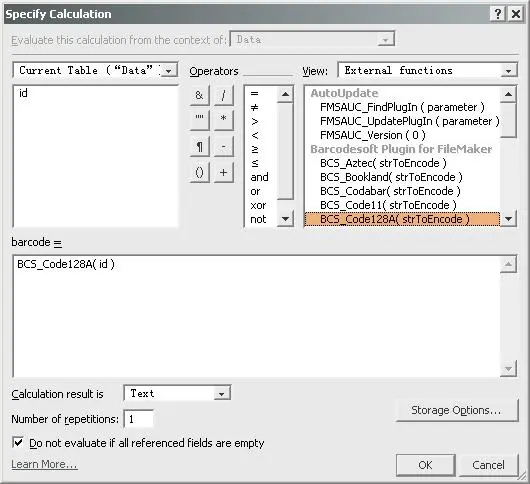Image resolution: width=530 pixels, height=484 pixels.
Task: Select less-than-or-equal operator
Action: (x=255, y=163)
